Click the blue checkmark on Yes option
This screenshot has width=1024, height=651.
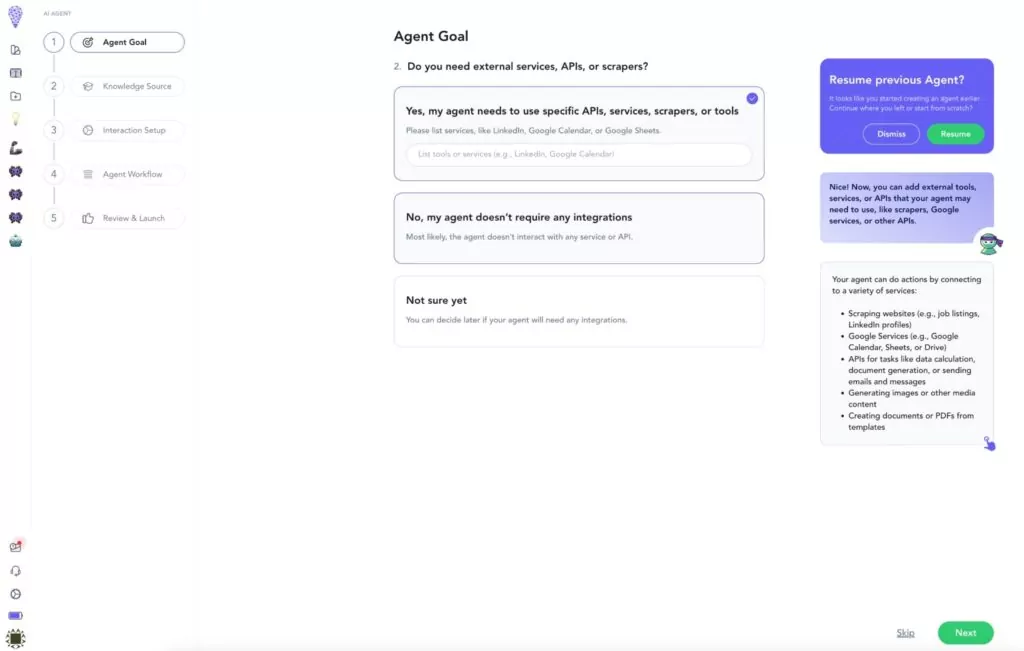click(x=752, y=99)
